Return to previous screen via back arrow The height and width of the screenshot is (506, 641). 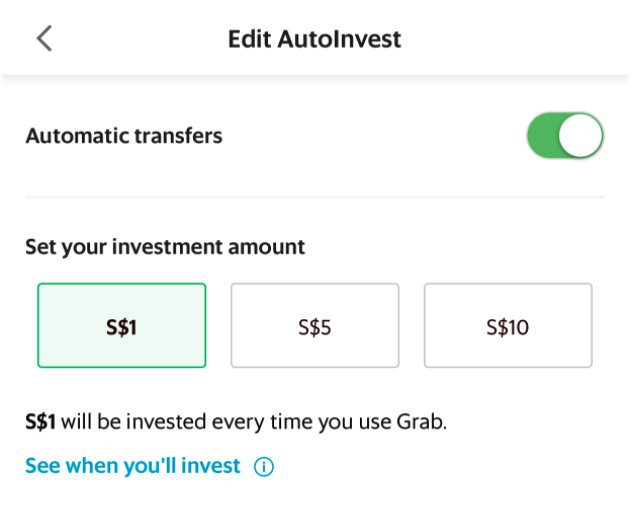pyautogui.click(x=44, y=38)
